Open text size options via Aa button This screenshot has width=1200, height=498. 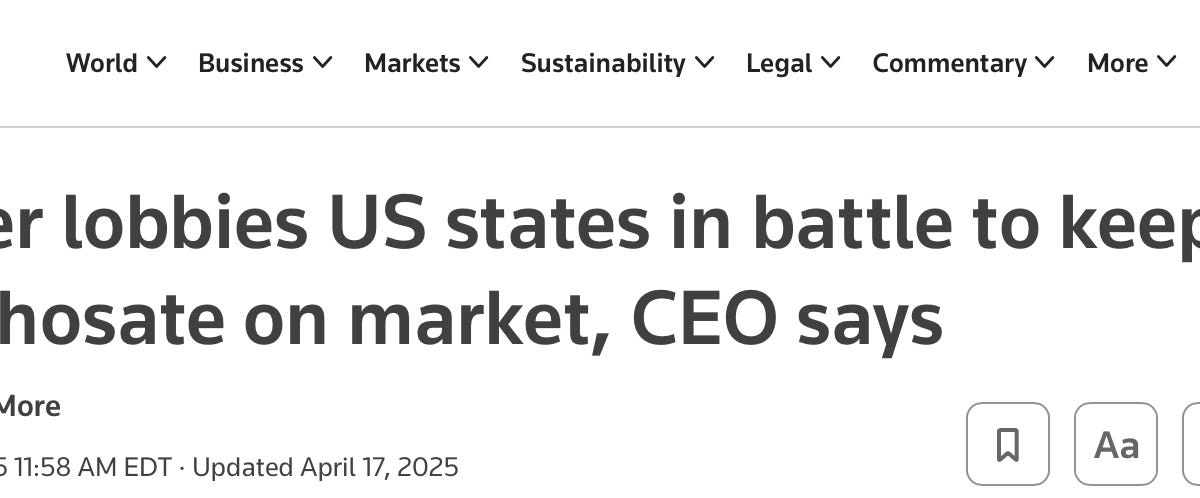[1116, 444]
